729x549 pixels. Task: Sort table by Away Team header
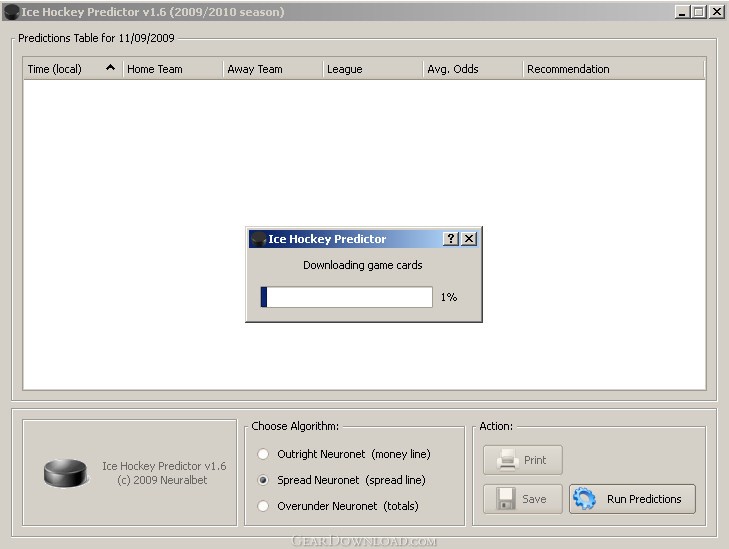coord(272,69)
